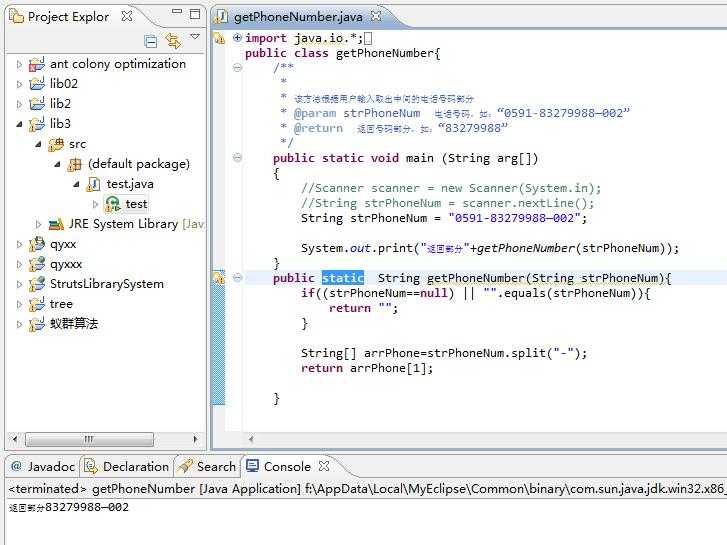Click the qyxx project icon

[37, 244]
